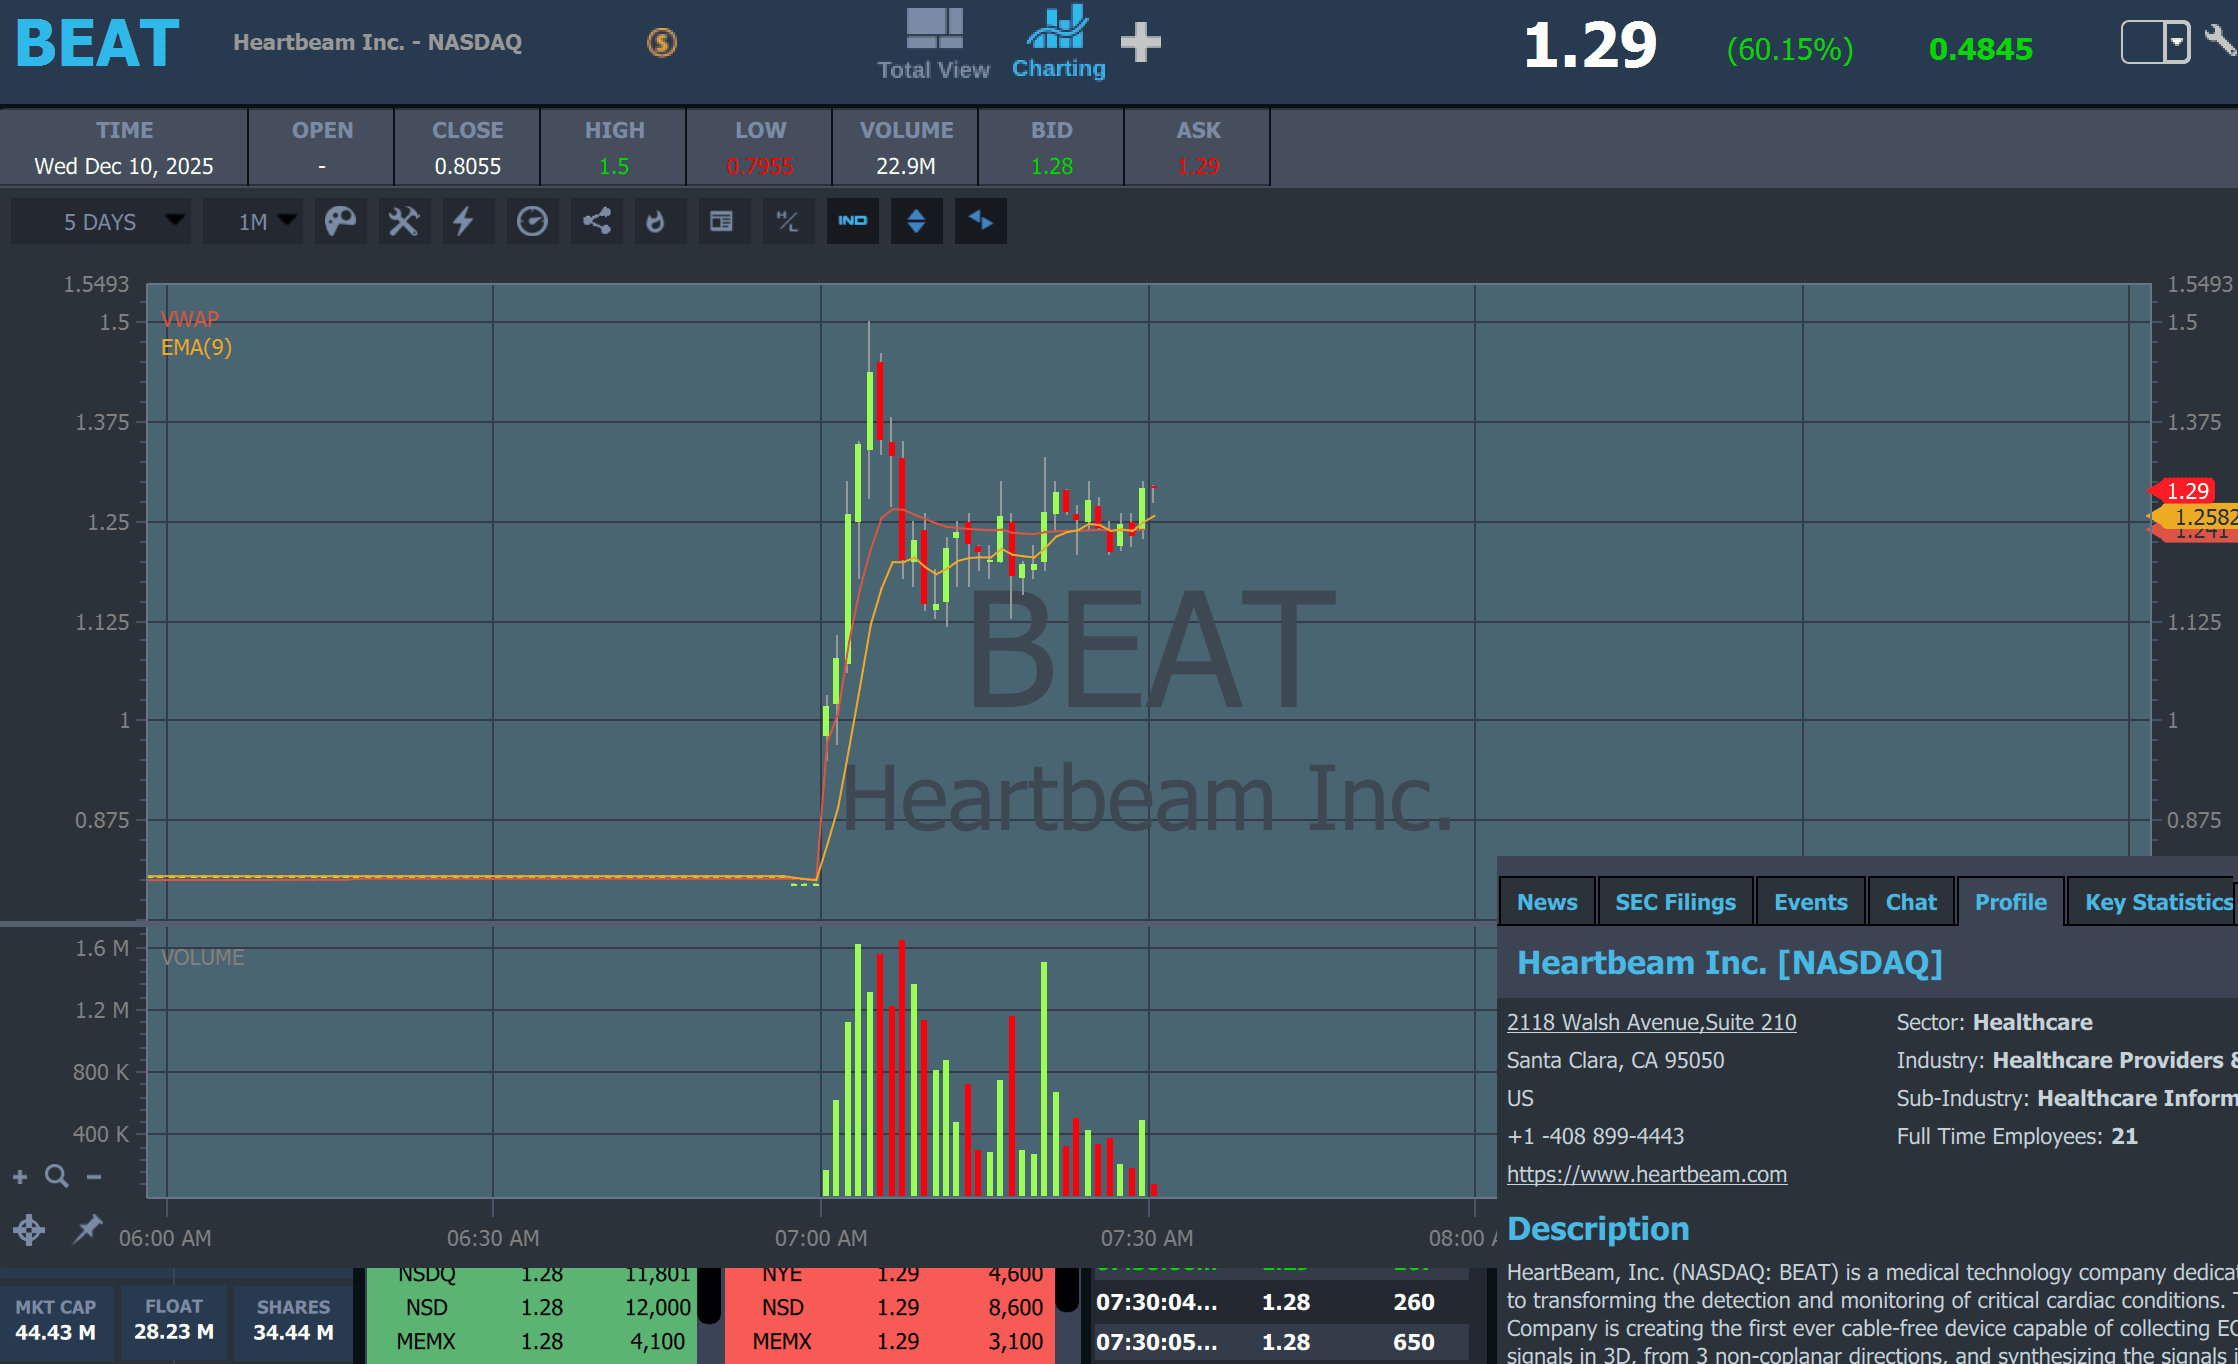2238x1364 pixels.
Task: Open the chart color palette settings
Action: 340,221
